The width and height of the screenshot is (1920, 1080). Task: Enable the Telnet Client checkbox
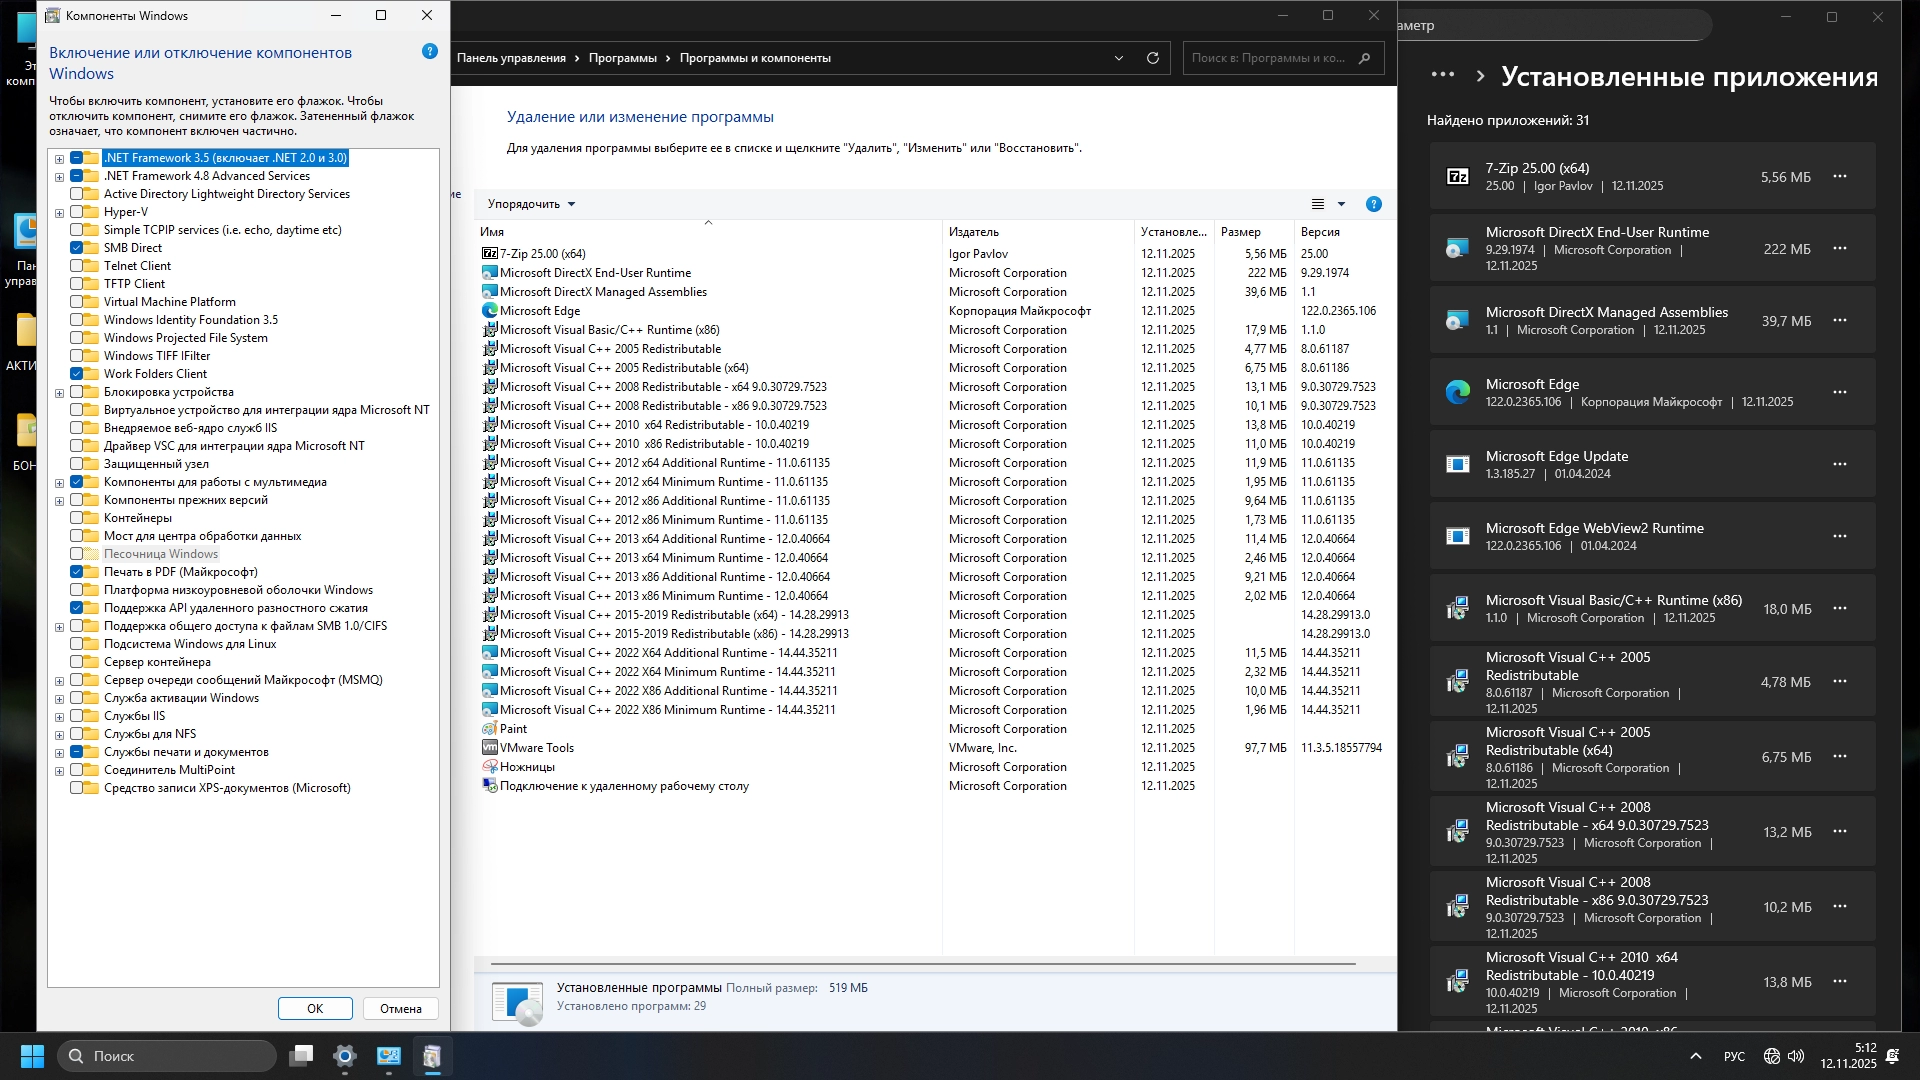77,266
